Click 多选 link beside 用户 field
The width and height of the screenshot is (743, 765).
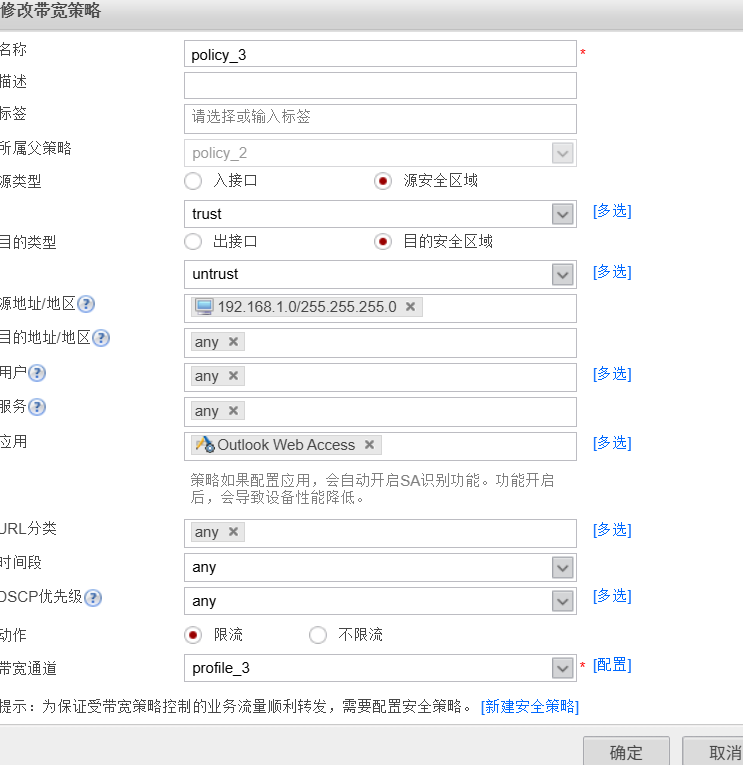point(612,374)
